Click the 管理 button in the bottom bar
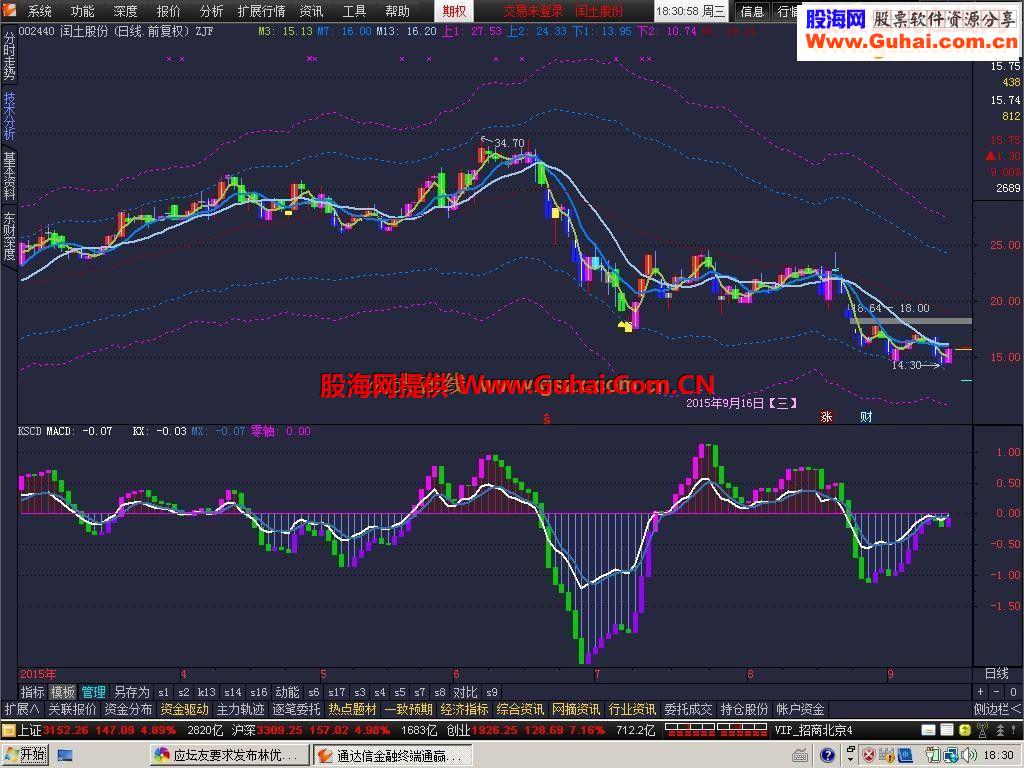The width and height of the screenshot is (1024, 768). [93, 692]
